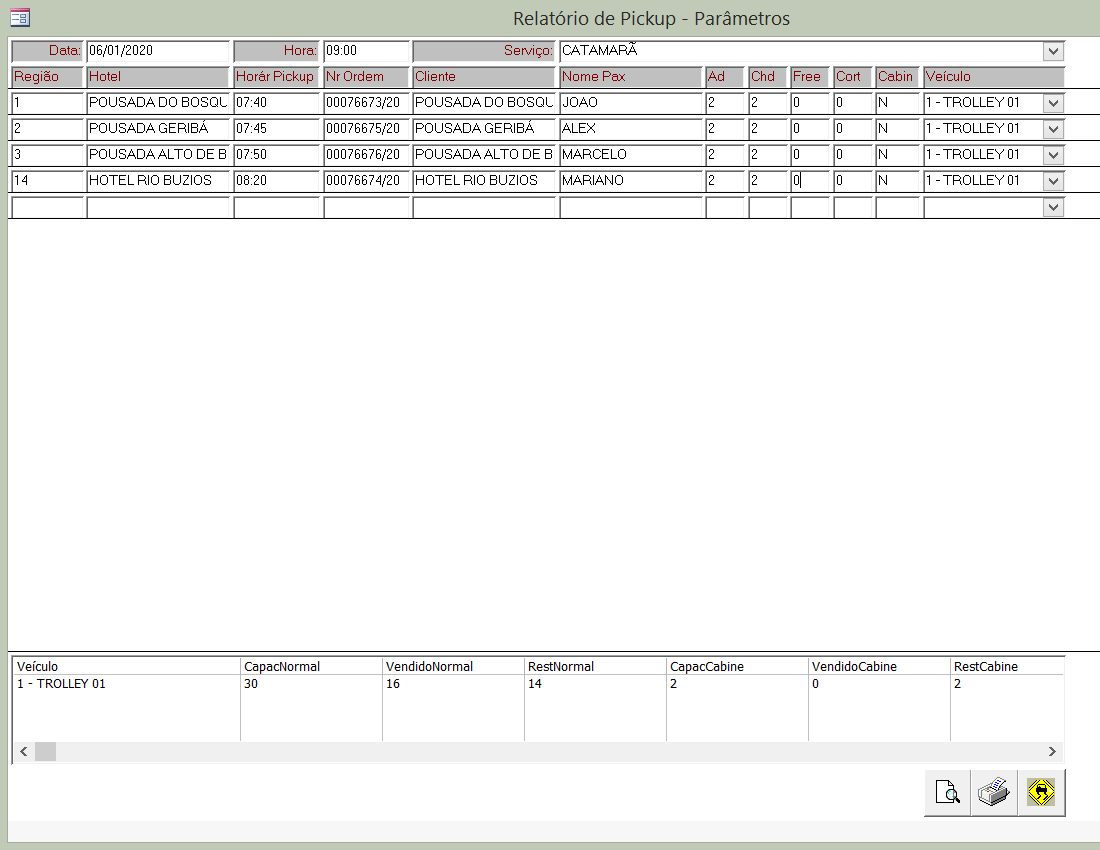1100x850 pixels.
Task: Expand Veículo dropdown for MARIANO row
Action: [1053, 181]
